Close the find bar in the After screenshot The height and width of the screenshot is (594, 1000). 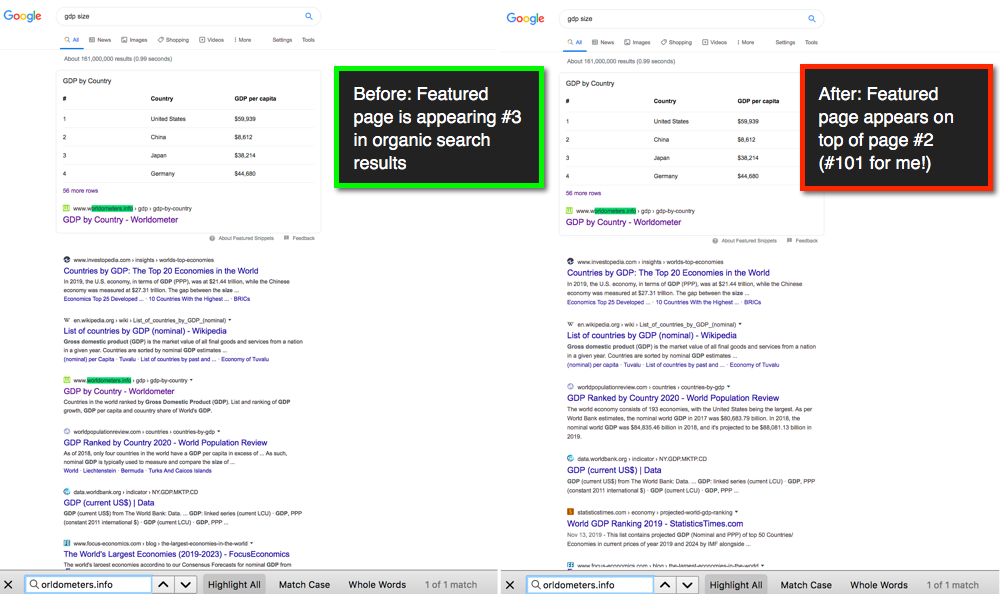coord(510,584)
